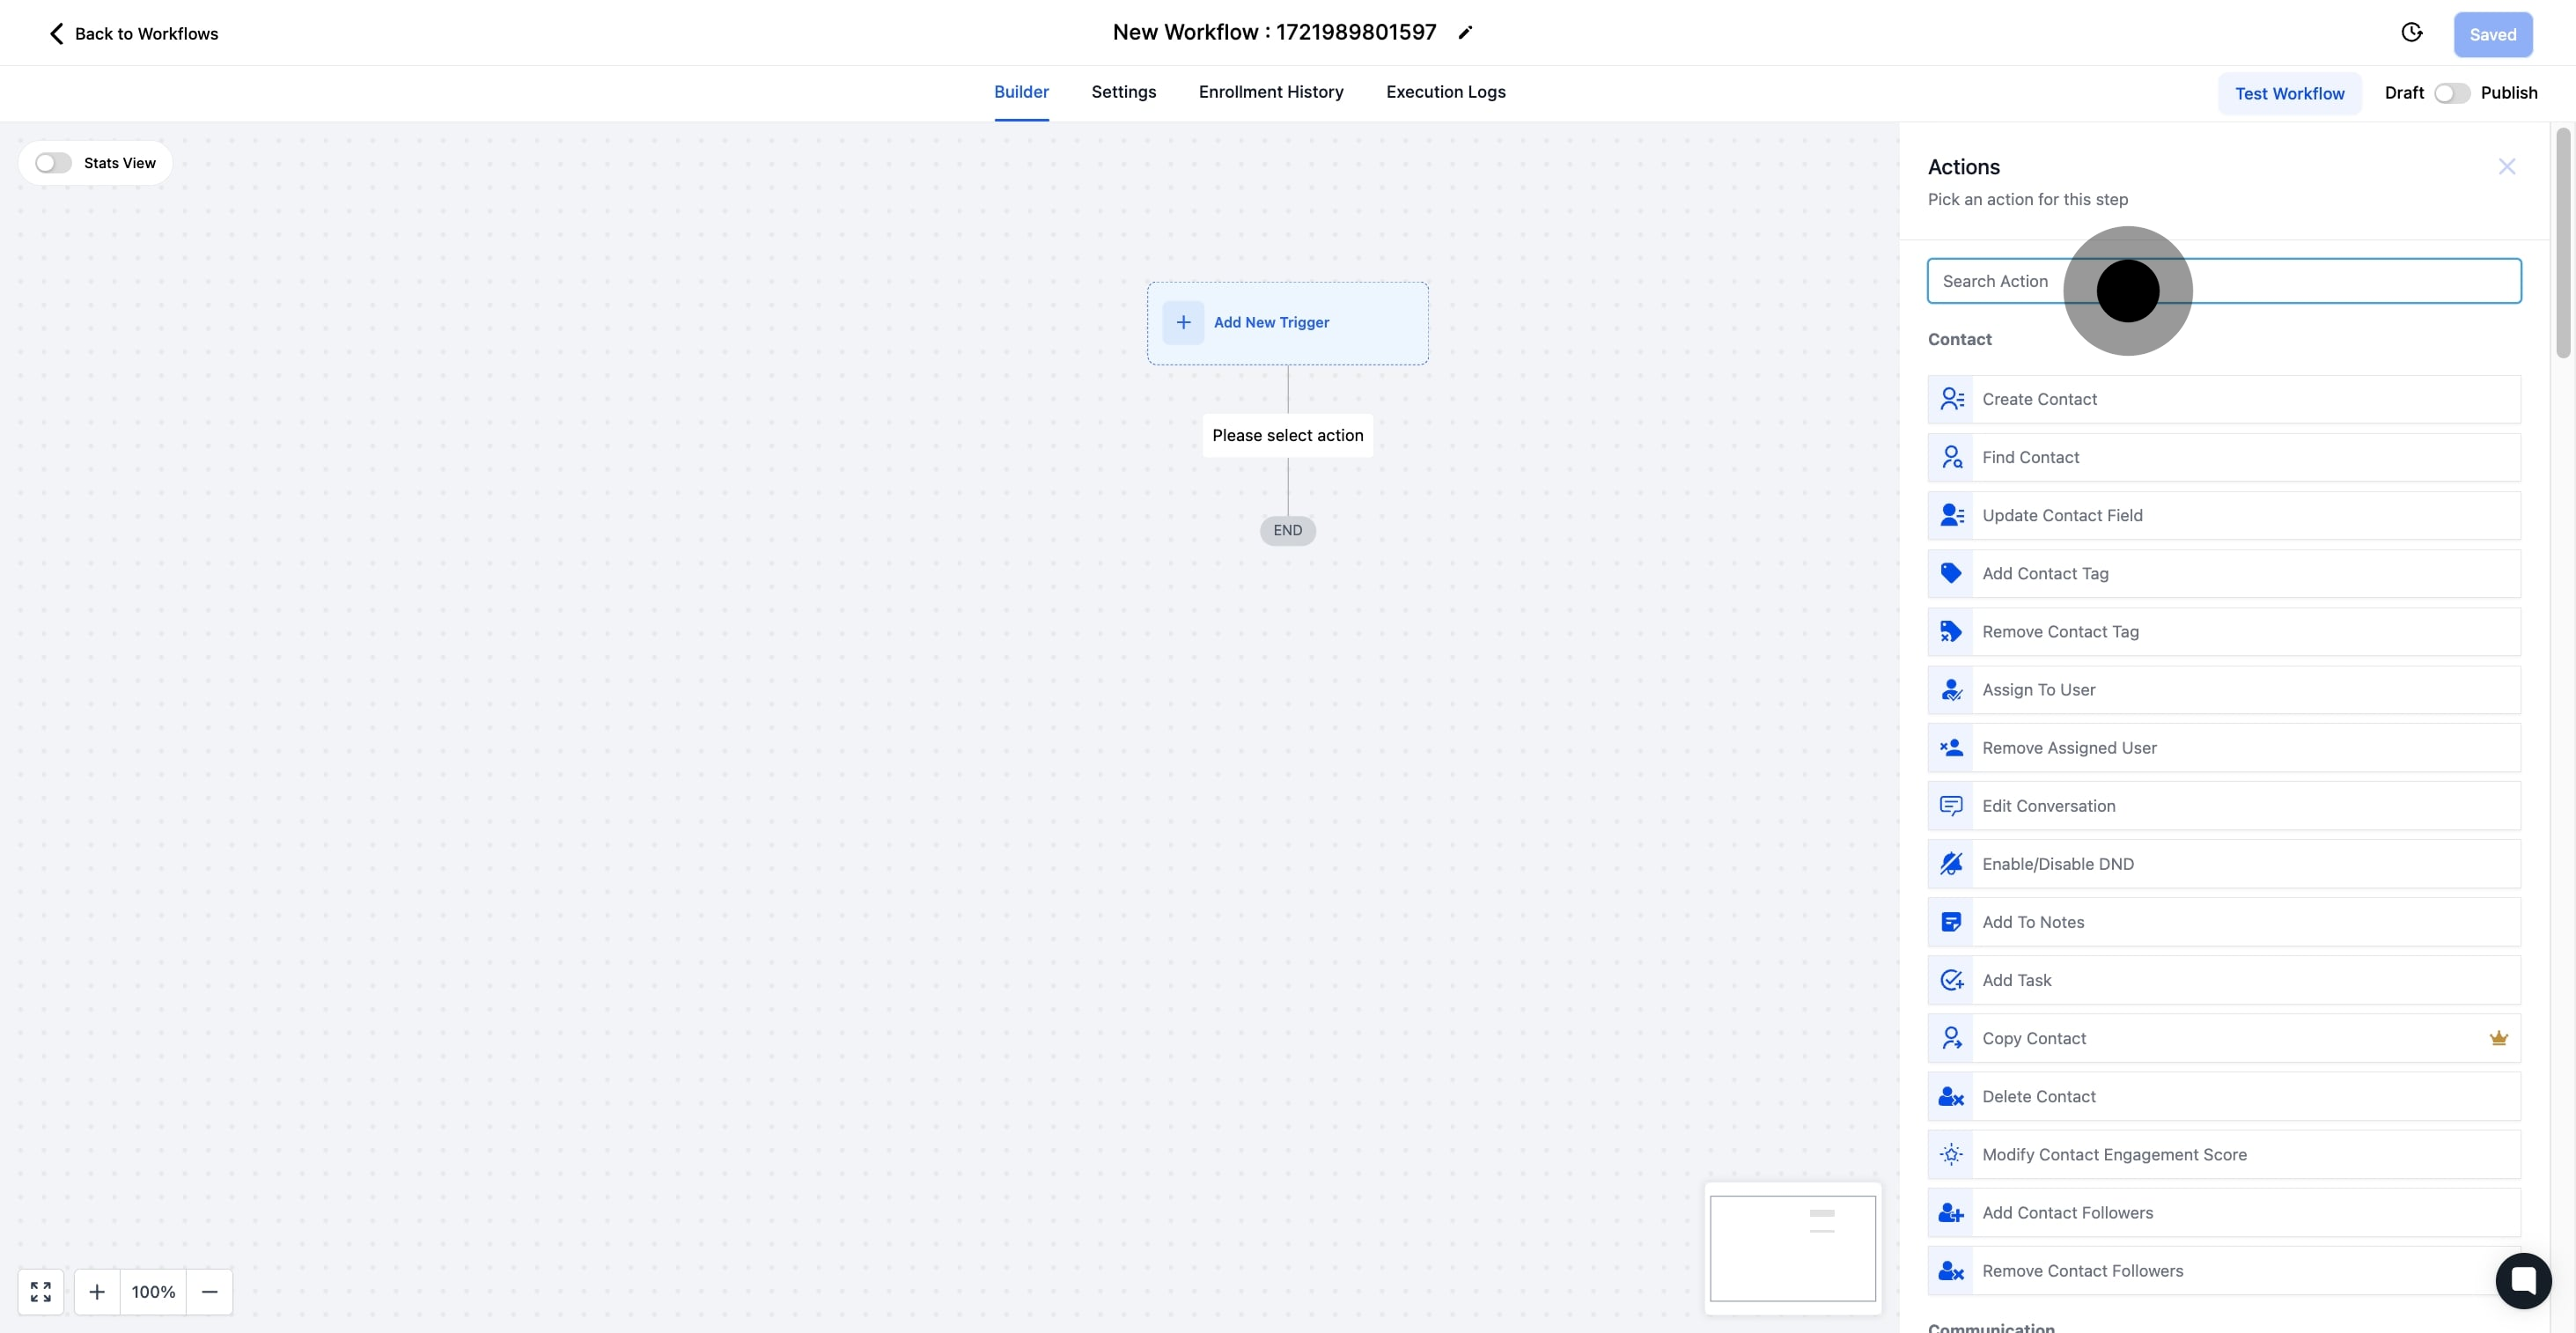Click the 100% zoom level indicator
Screen dimensions: 2576x1333
pyautogui.click(x=153, y=1291)
